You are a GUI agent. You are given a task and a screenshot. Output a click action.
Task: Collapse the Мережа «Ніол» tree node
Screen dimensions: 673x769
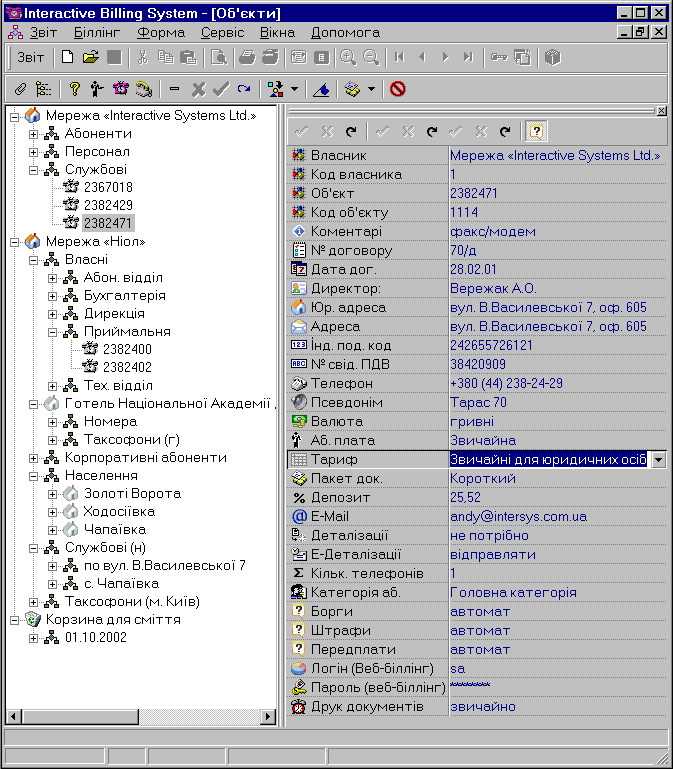[x=14, y=242]
